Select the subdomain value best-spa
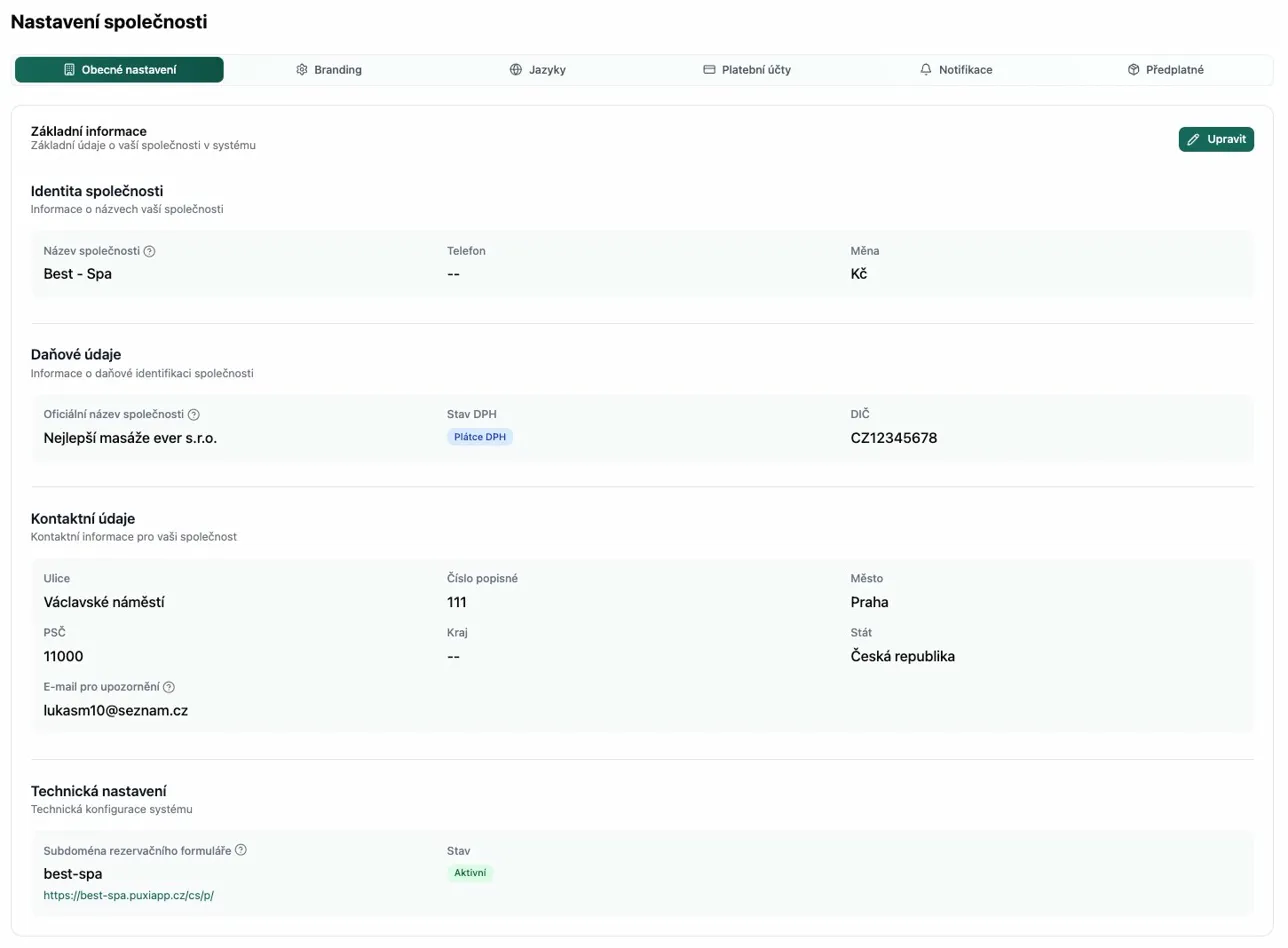Viewport: 1288px width, 948px height. pos(73,873)
